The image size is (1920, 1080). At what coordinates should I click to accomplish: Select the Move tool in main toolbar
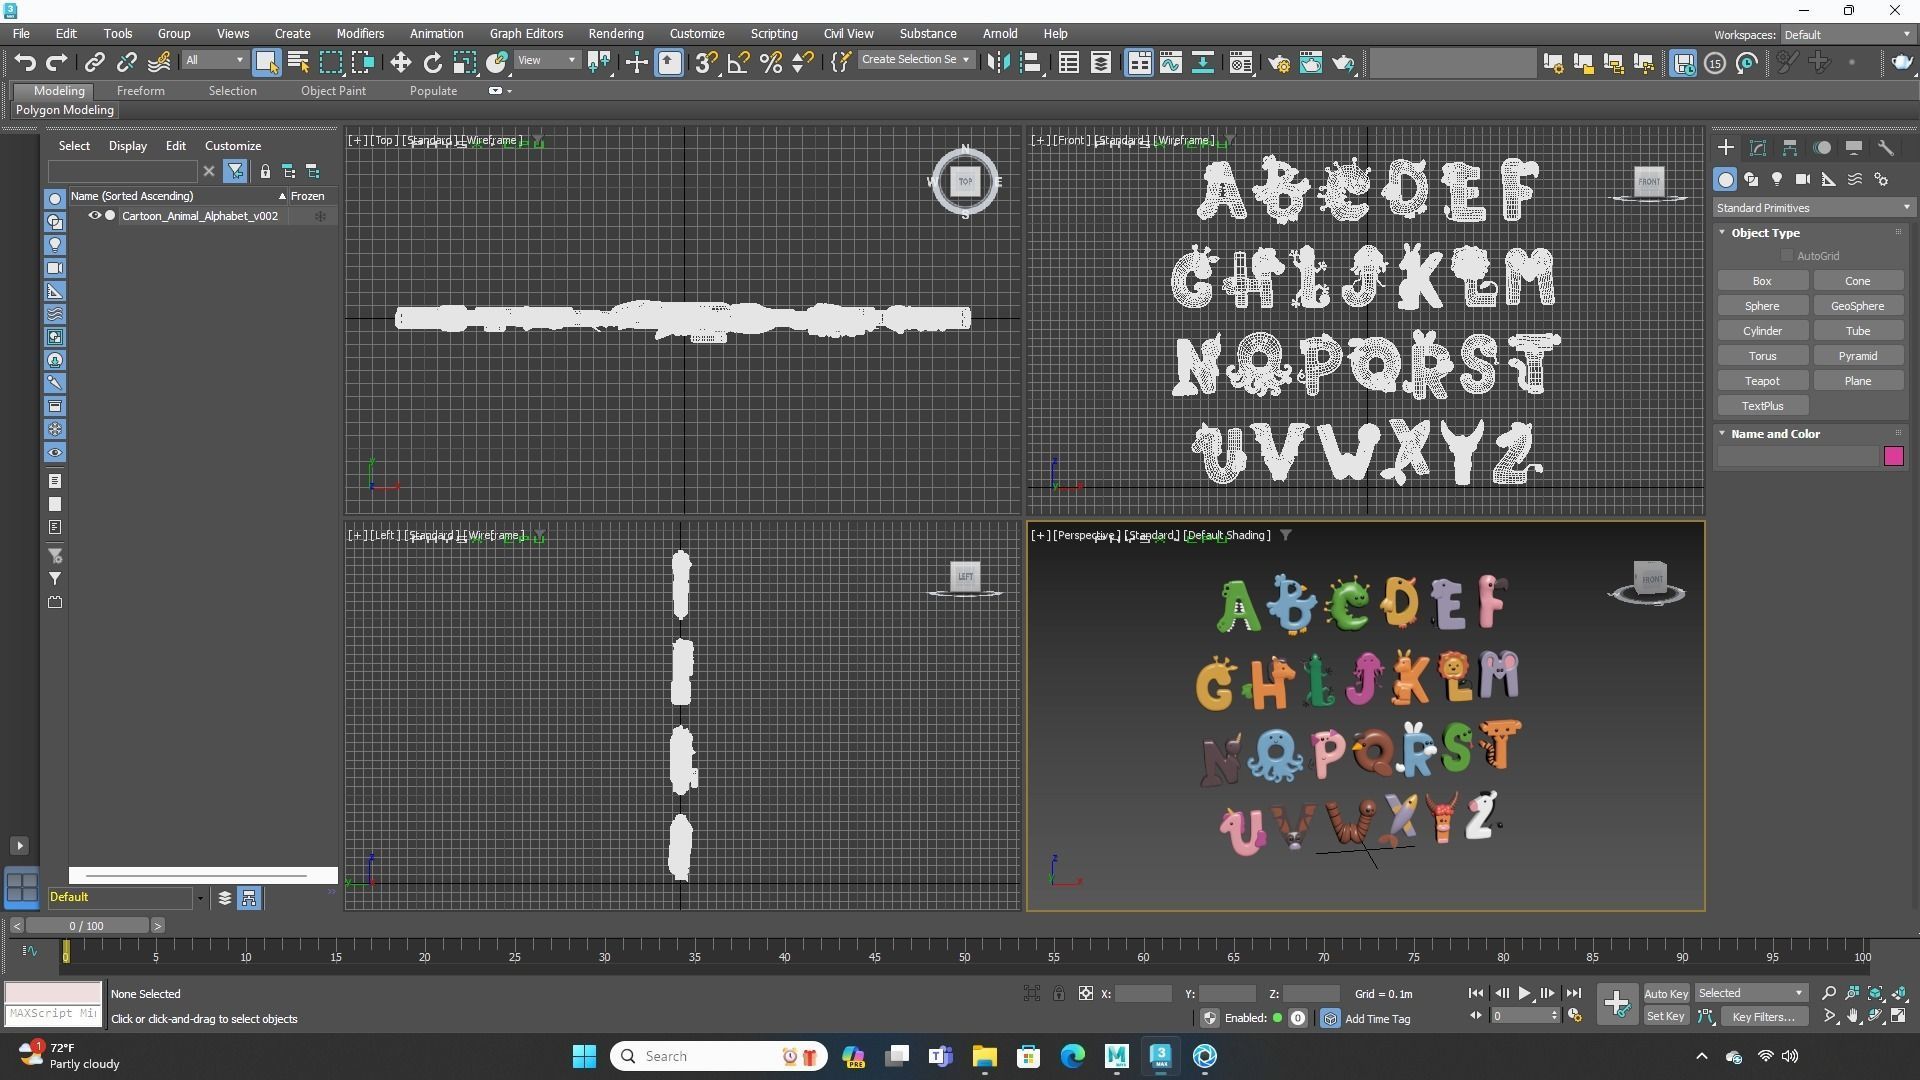(400, 62)
